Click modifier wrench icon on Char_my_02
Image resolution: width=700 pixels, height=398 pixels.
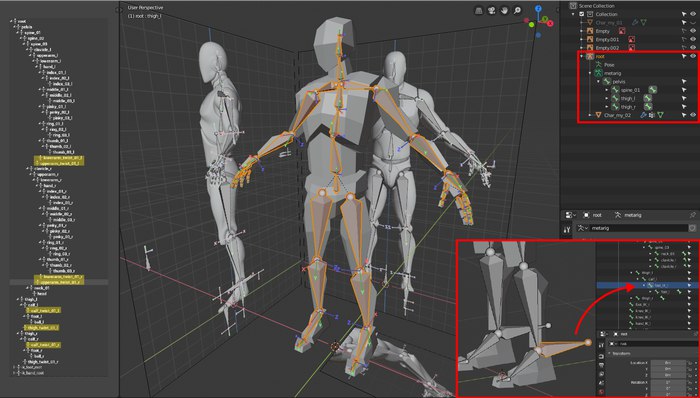coord(643,115)
